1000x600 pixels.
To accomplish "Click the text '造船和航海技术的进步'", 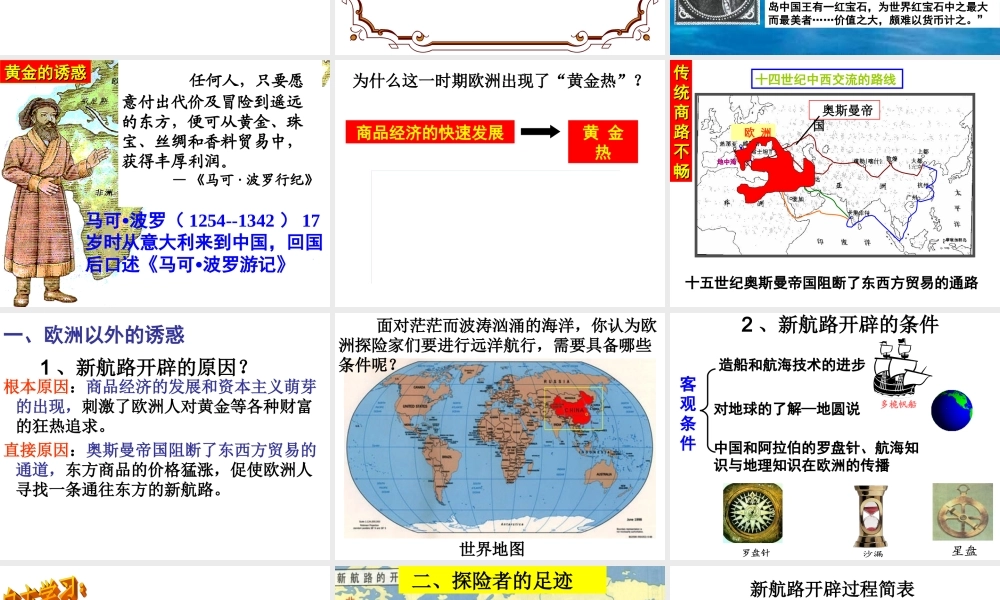I will [x=791, y=365].
